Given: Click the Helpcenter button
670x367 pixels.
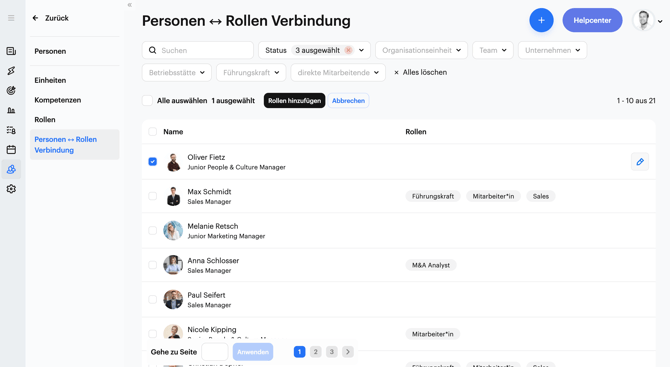Looking at the screenshot, I should pyautogui.click(x=592, y=20).
